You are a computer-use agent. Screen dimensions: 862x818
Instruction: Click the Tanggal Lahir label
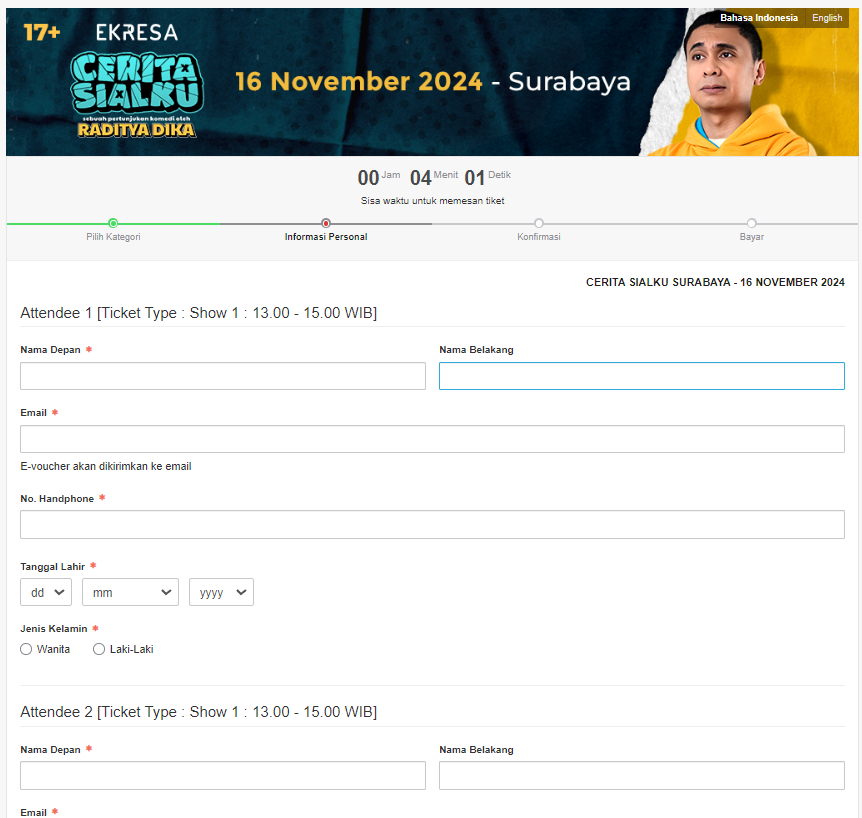coord(53,567)
